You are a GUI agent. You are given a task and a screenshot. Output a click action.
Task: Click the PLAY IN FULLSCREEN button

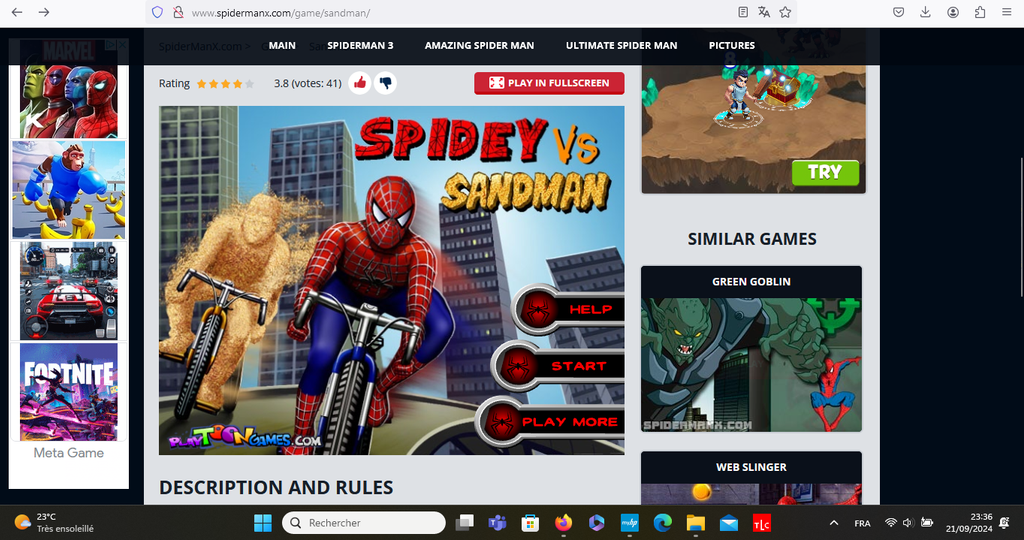point(549,83)
